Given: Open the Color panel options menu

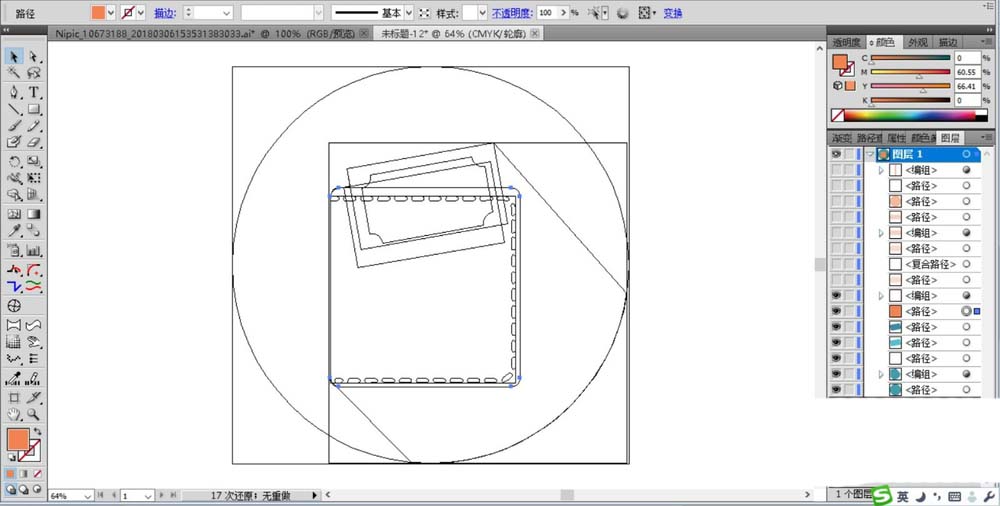Looking at the screenshot, I should [x=986, y=42].
